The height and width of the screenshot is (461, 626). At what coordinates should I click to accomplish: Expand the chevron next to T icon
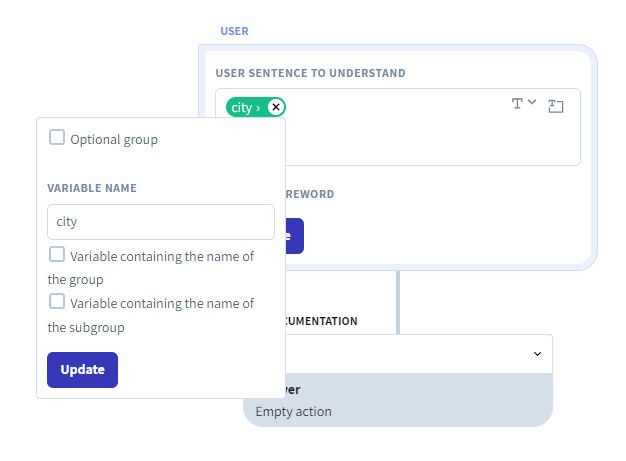pos(532,102)
